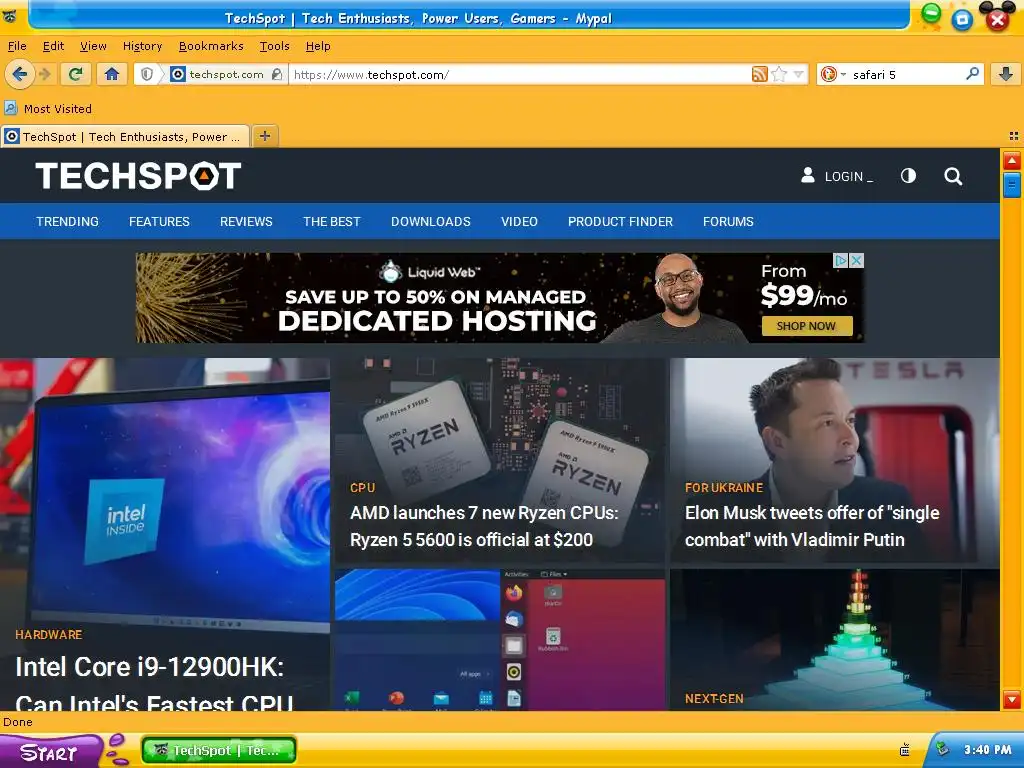Click the scrollbar down arrow
The height and width of the screenshot is (768, 1024).
[1012, 700]
